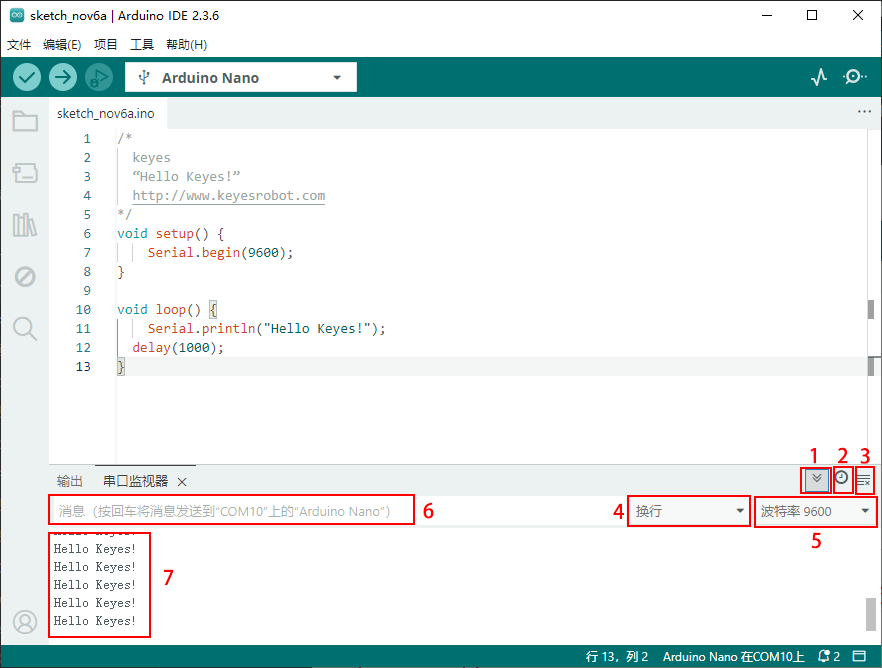The width and height of the screenshot is (882, 668).
Task: Toggle the bottom panel status bar icon
Action: (x=859, y=656)
